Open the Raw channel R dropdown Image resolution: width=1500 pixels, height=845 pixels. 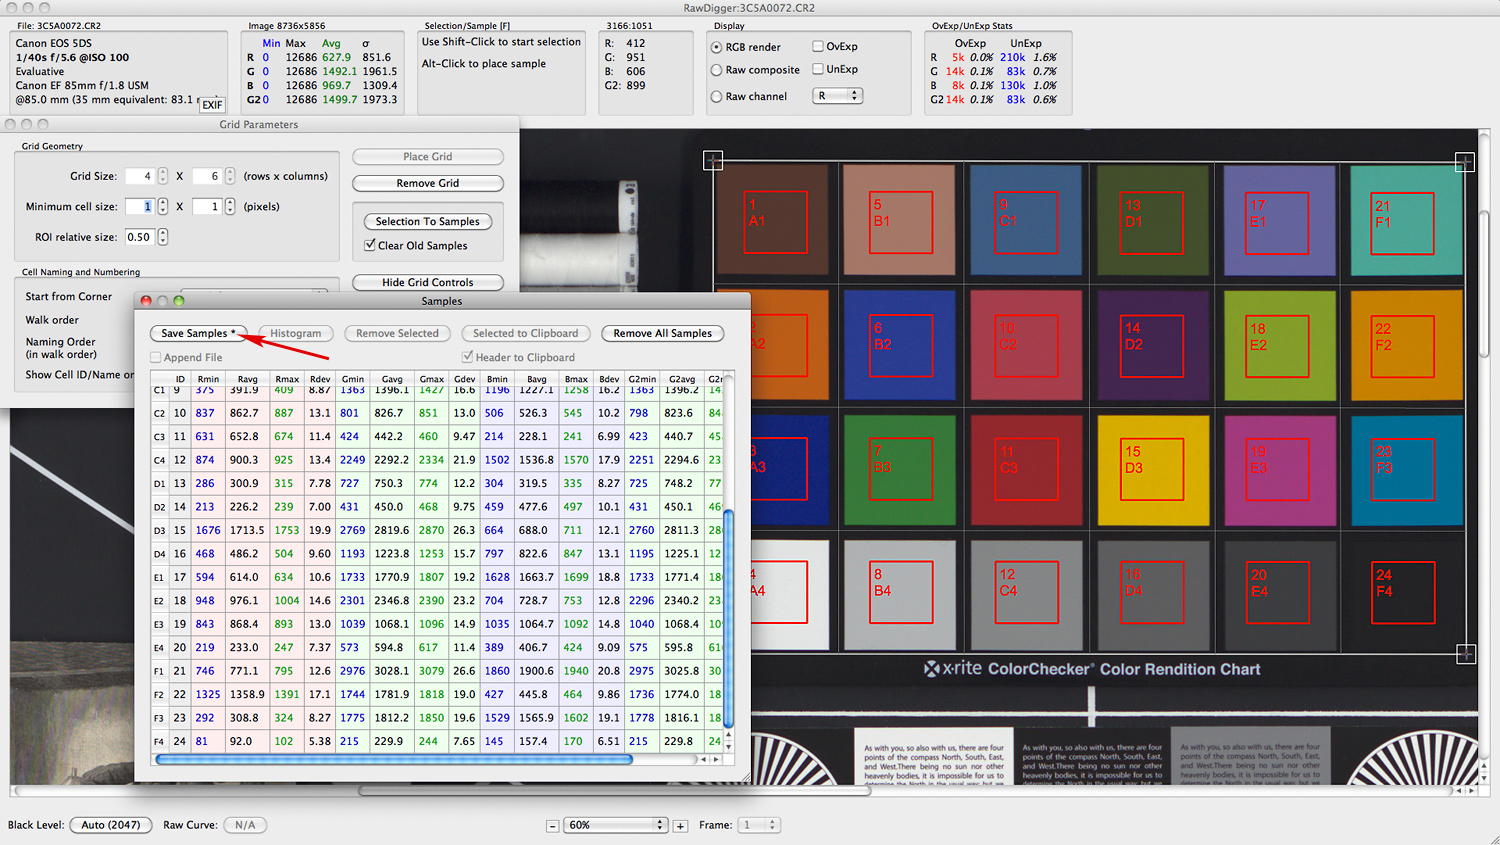838,96
